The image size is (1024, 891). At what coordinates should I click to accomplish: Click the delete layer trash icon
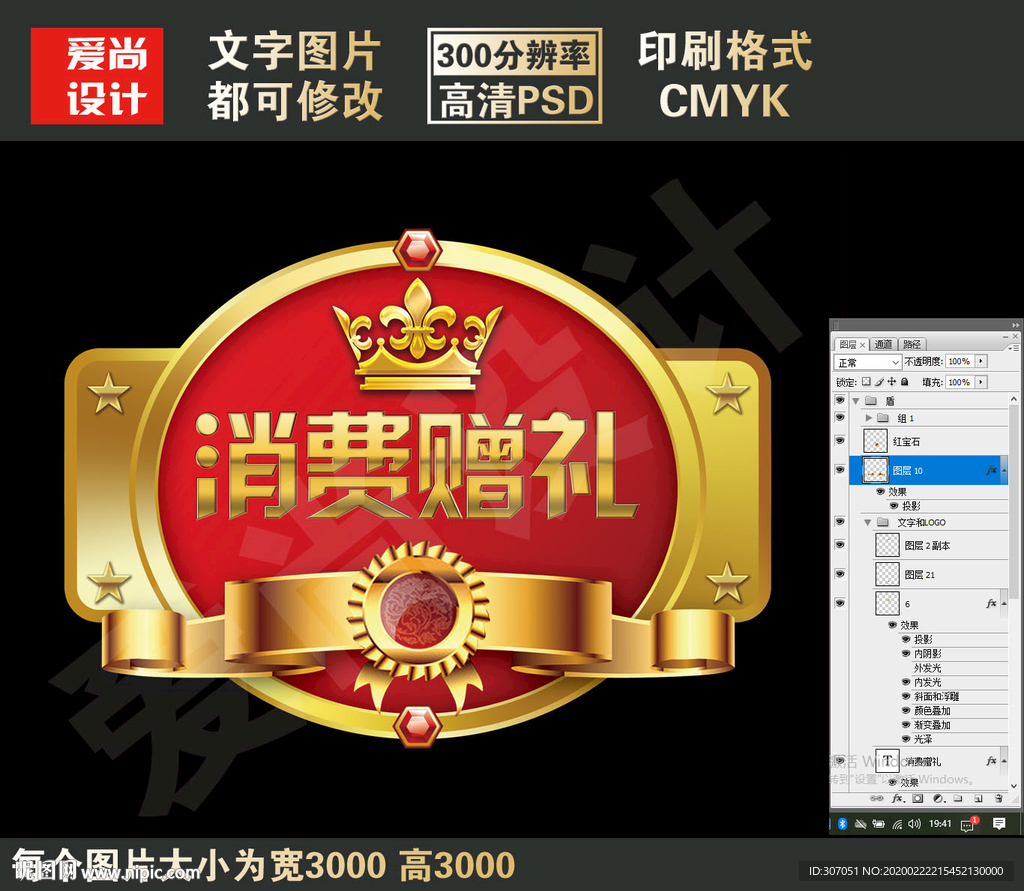point(999,798)
